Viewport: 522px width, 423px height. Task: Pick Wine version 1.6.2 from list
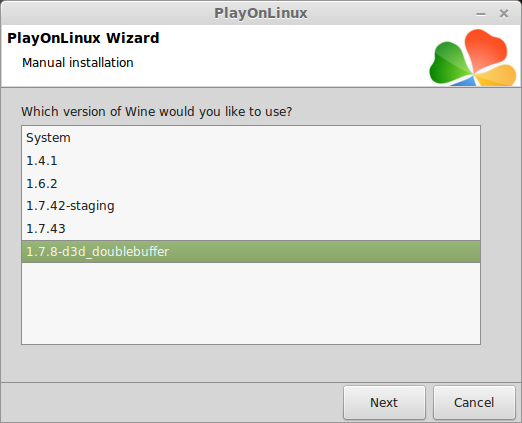(x=251, y=183)
